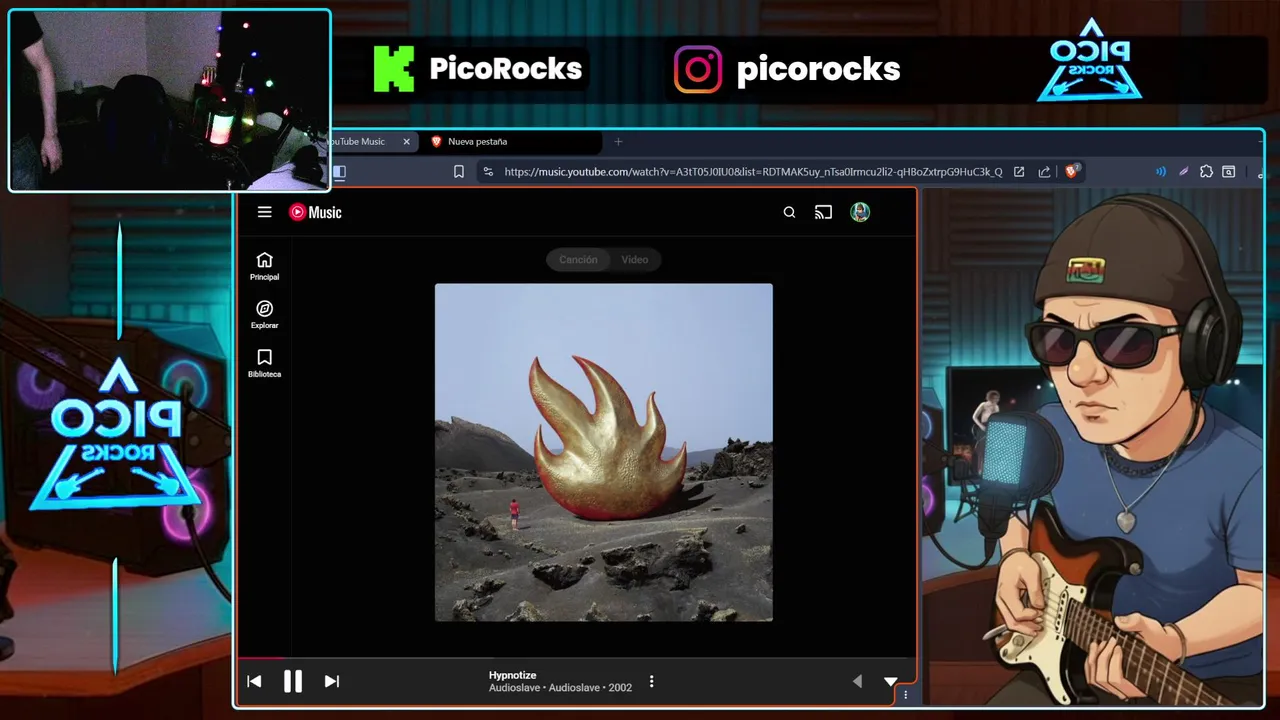
Task: Open the Brave Shields lion icon
Action: pos(1072,172)
